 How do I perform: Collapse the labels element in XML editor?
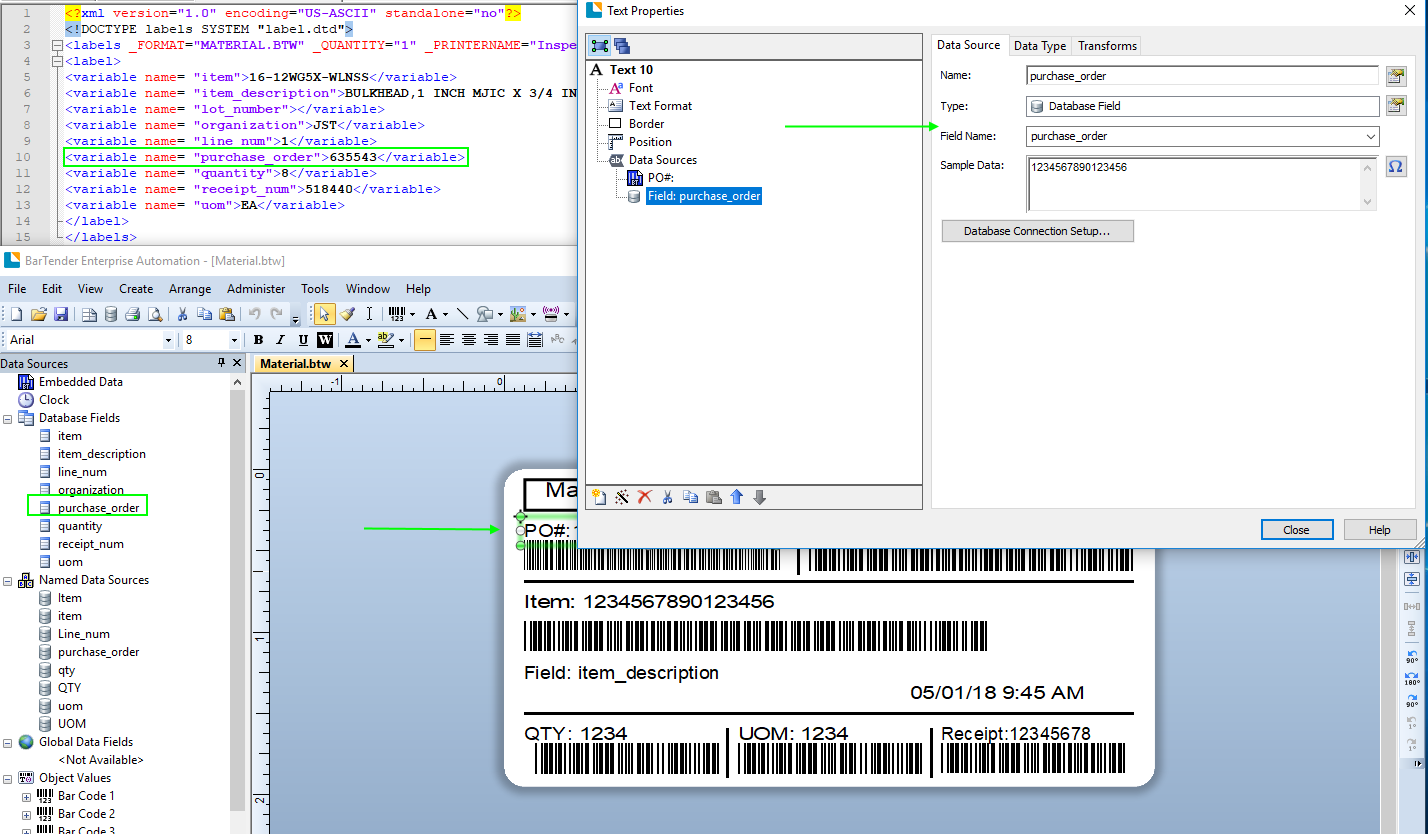pos(56,45)
